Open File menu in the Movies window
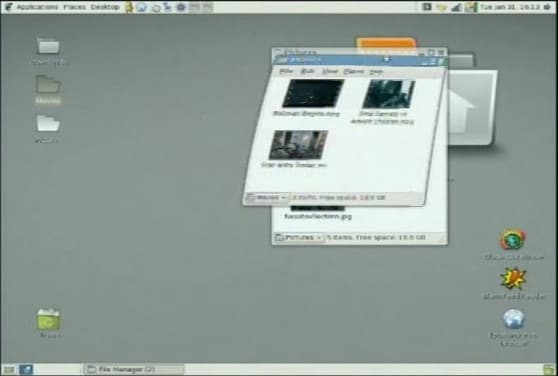The height and width of the screenshot is (376, 558). pyautogui.click(x=286, y=71)
